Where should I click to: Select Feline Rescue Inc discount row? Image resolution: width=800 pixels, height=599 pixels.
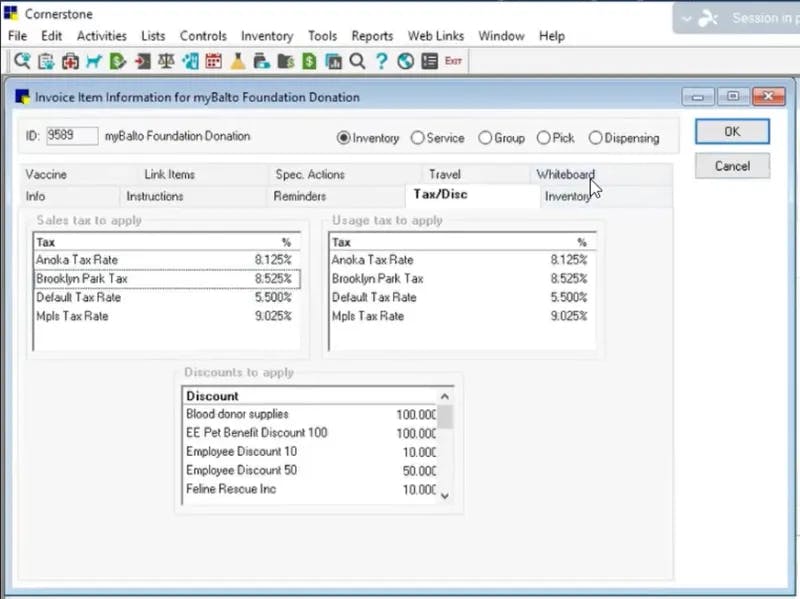[x=310, y=489]
